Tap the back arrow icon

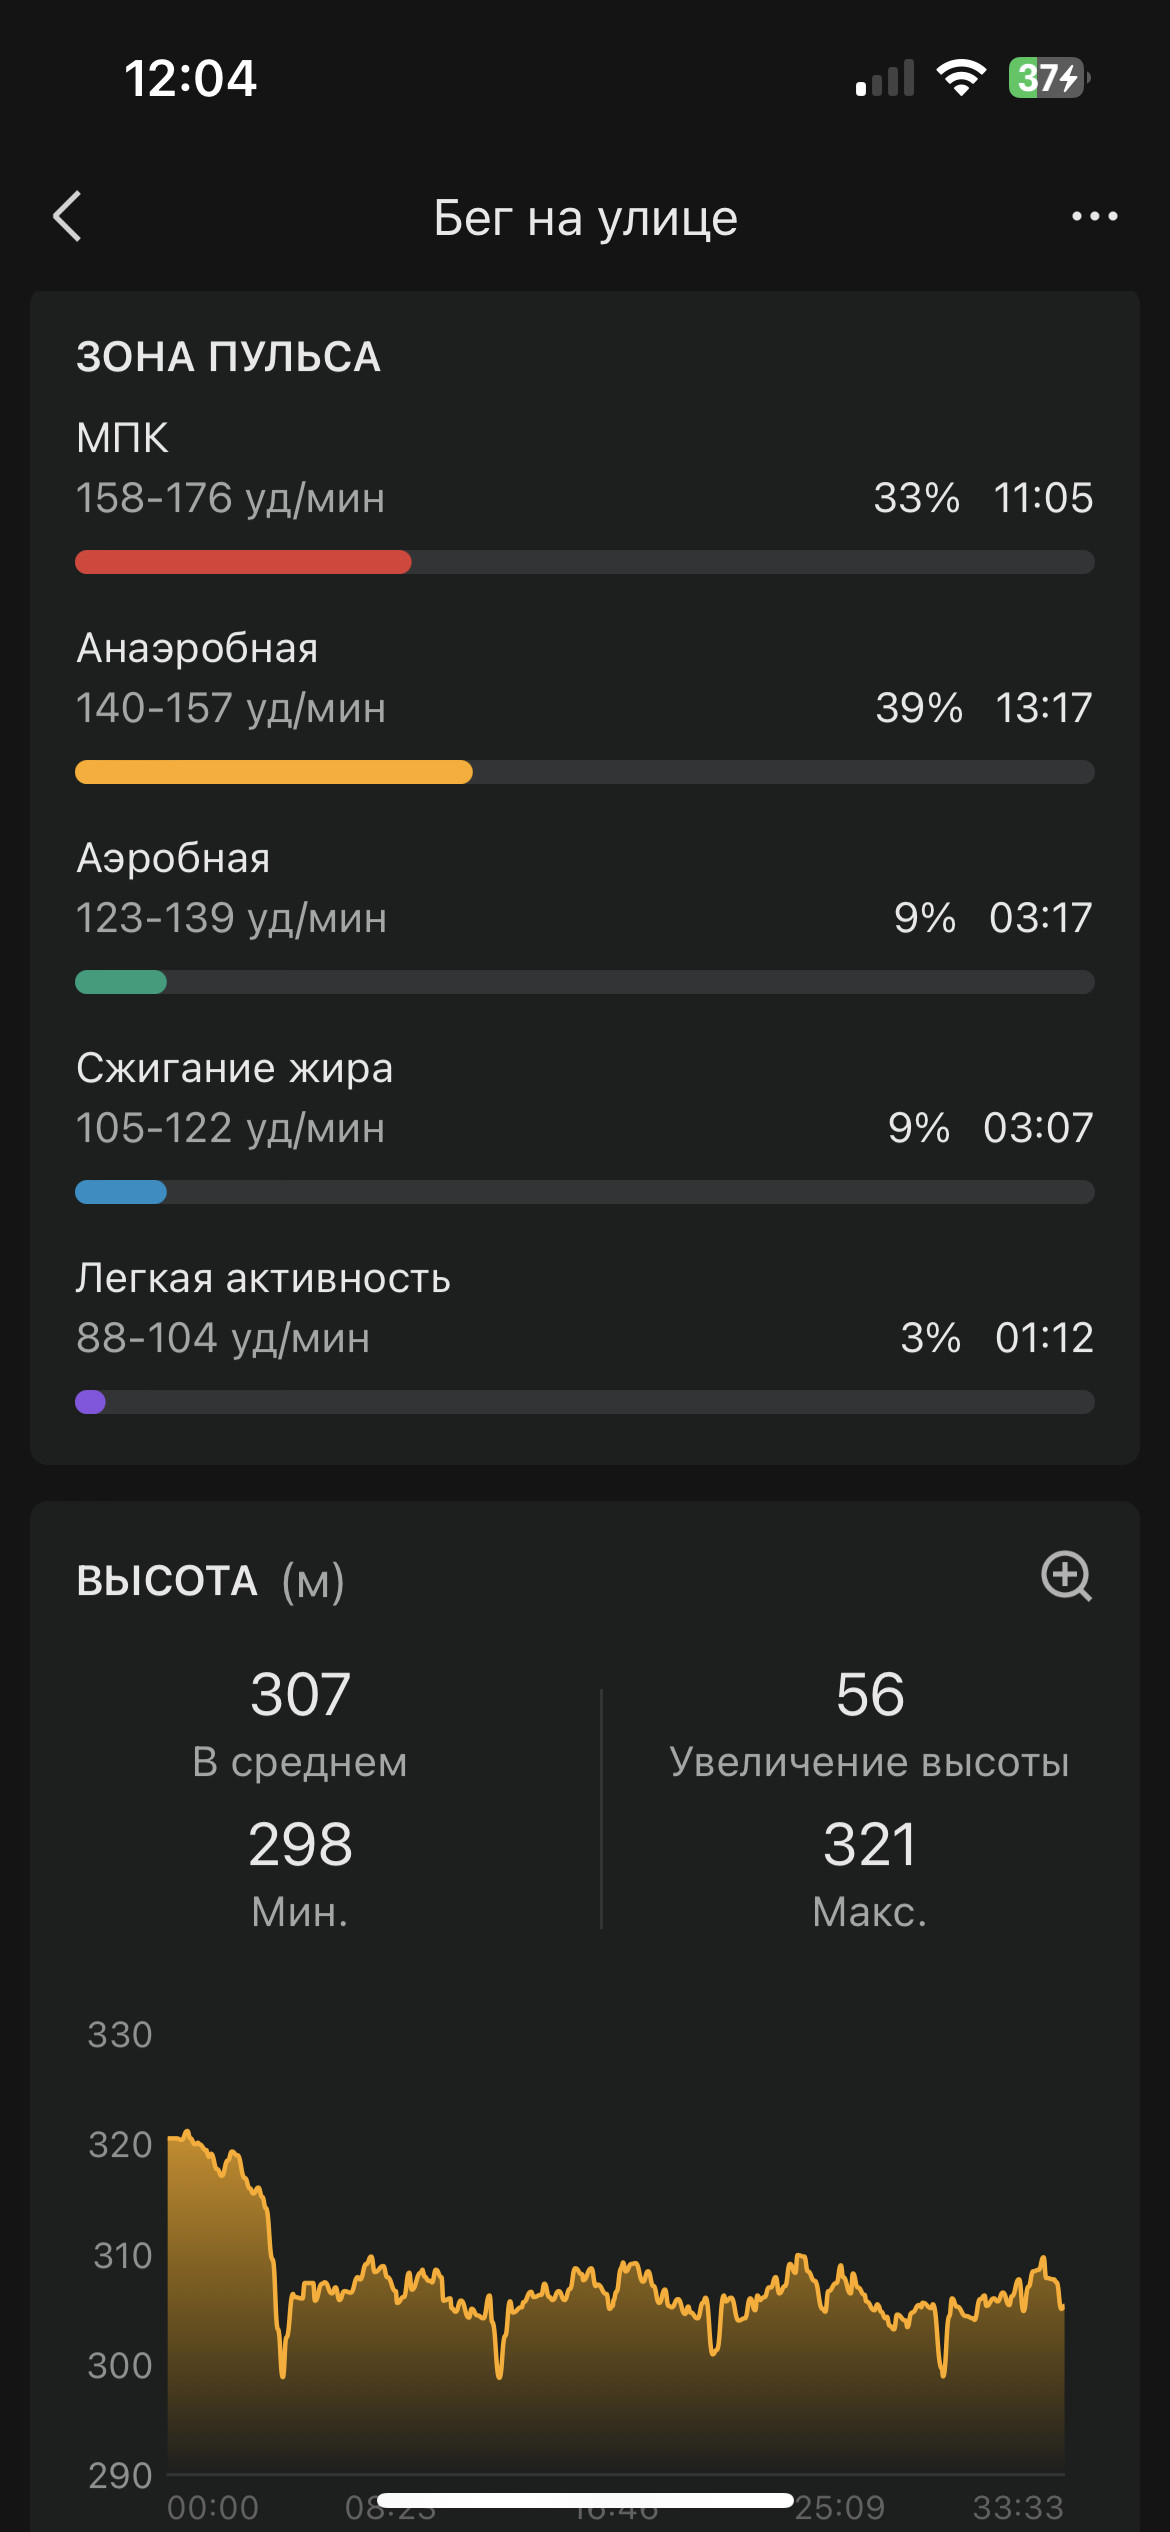[67, 217]
